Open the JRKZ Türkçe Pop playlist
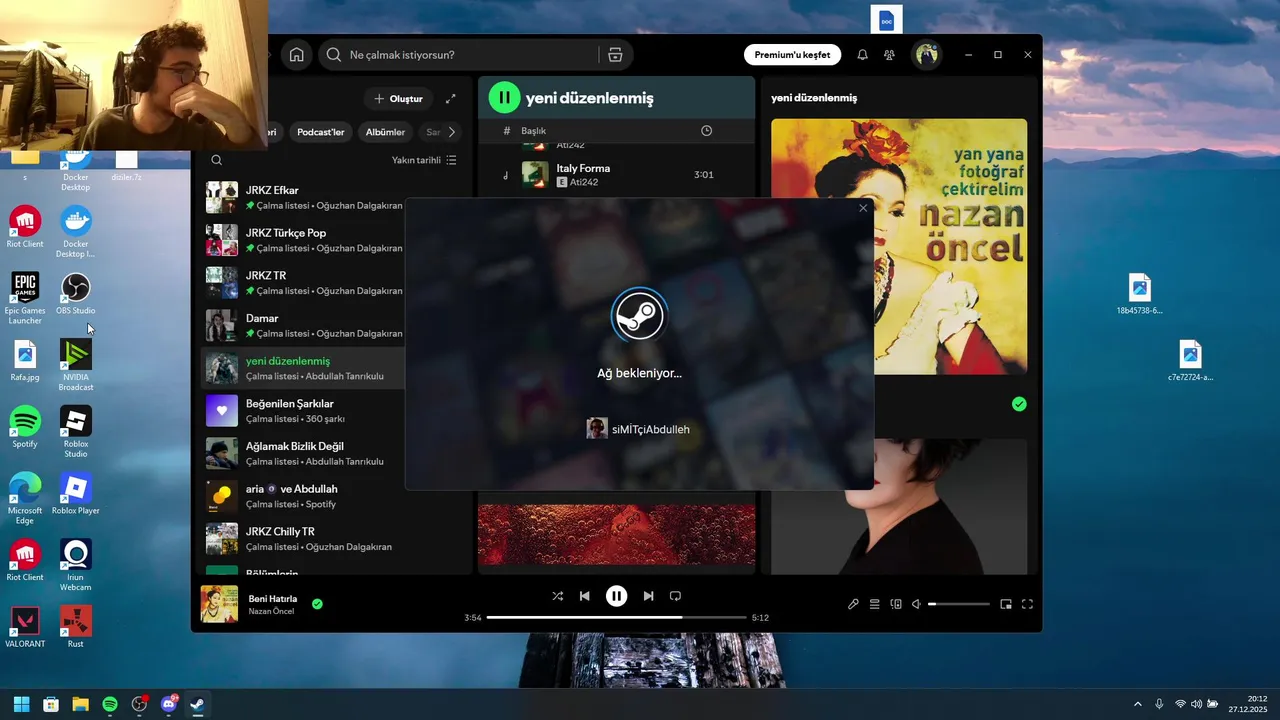 point(303,240)
